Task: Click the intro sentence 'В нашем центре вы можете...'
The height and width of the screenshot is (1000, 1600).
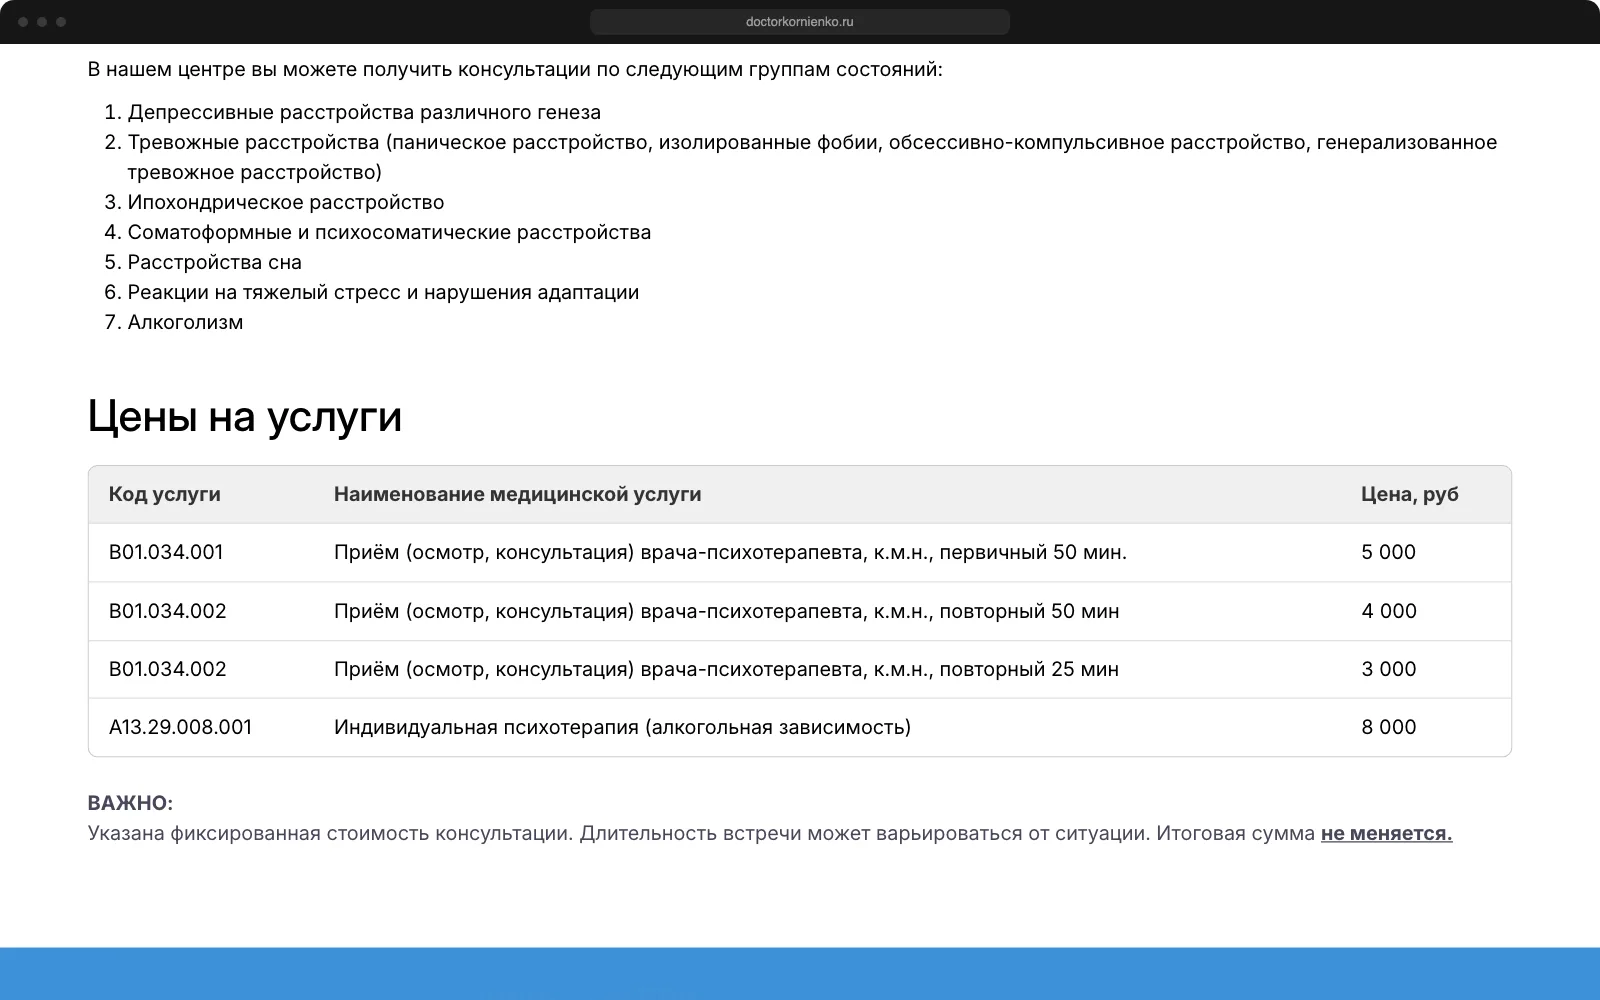Action: pyautogui.click(x=515, y=69)
